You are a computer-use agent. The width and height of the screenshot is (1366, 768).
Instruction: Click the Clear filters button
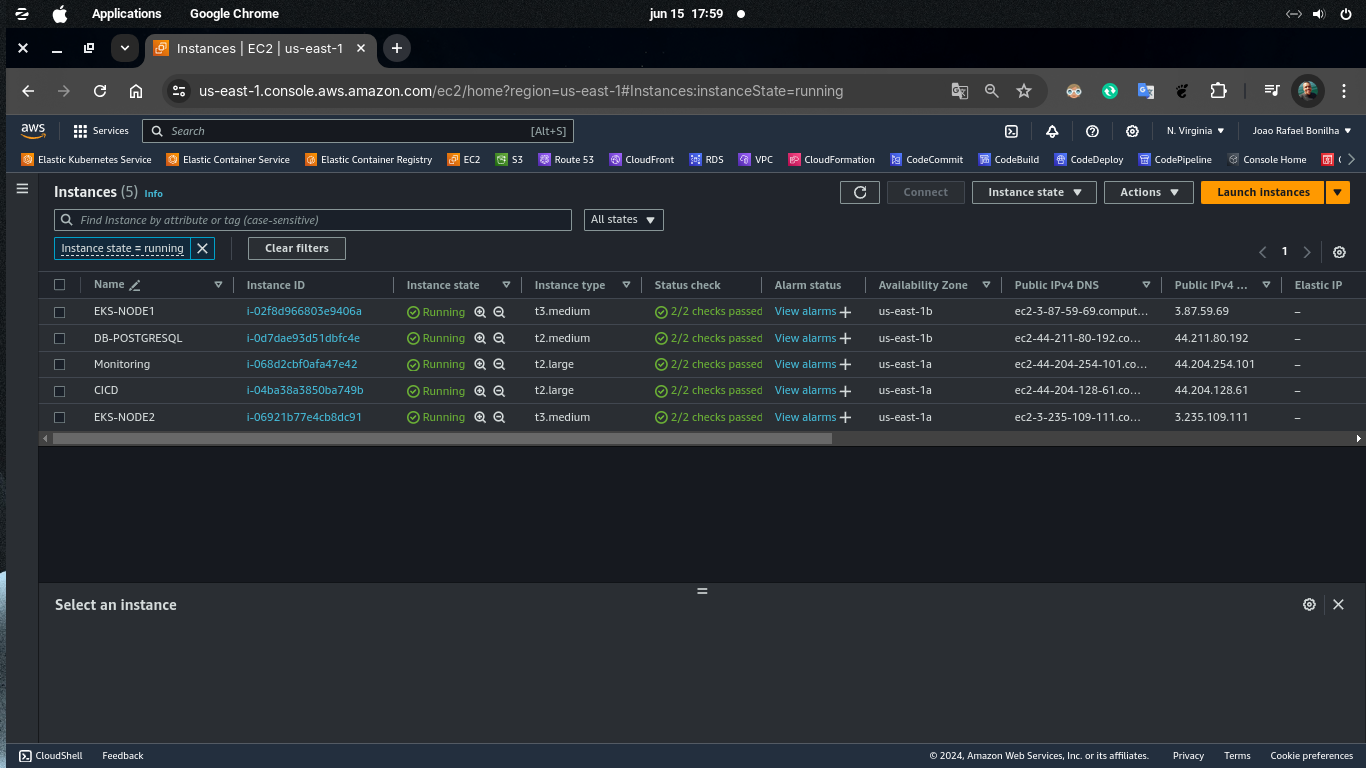297,248
